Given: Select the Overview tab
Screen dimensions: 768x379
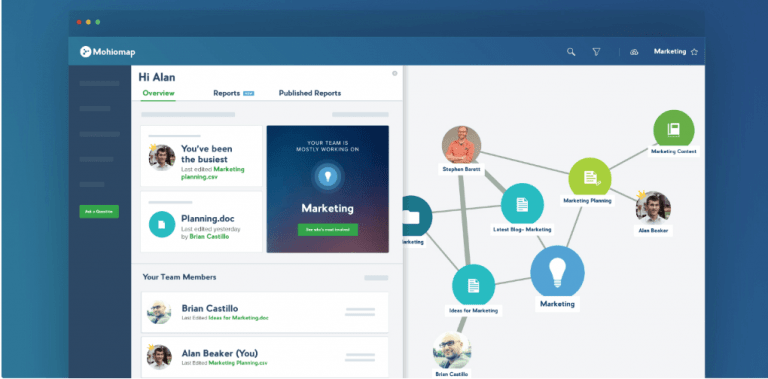Looking at the screenshot, I should (x=158, y=93).
